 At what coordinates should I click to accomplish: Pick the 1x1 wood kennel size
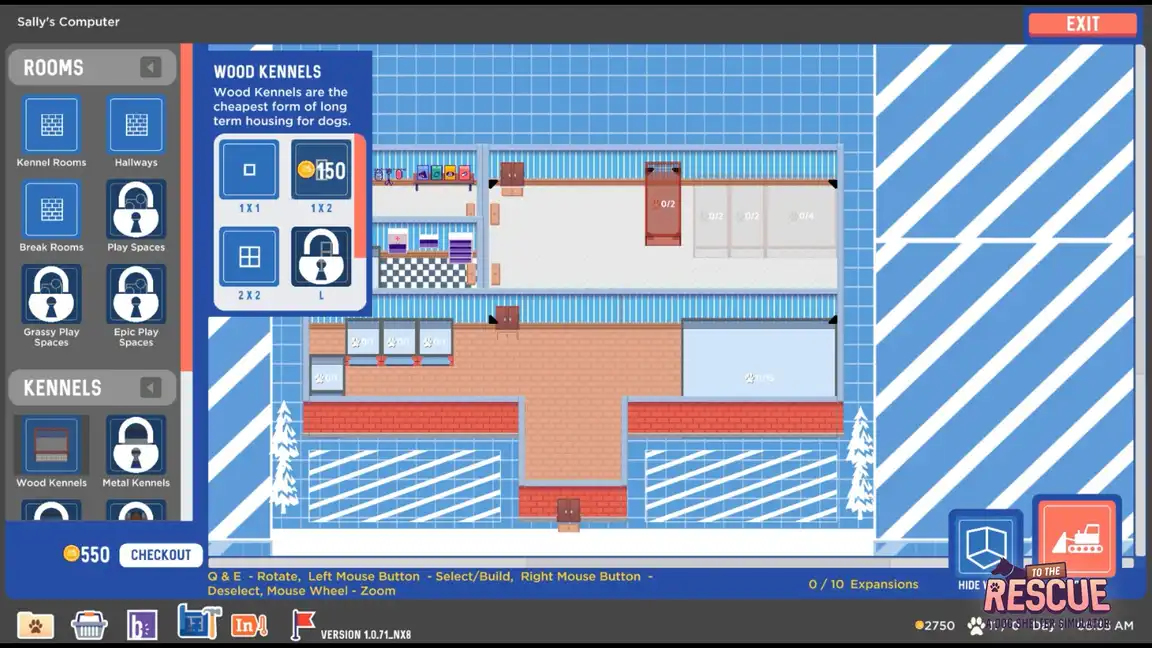(249, 170)
